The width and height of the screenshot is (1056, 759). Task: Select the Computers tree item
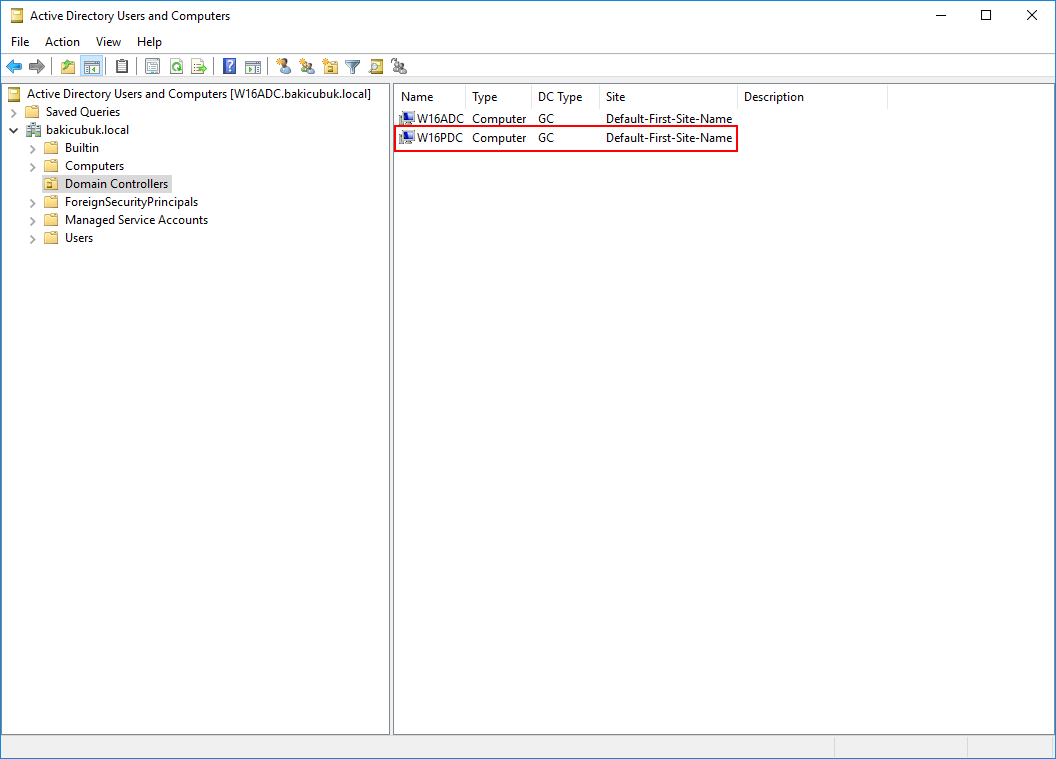94,166
